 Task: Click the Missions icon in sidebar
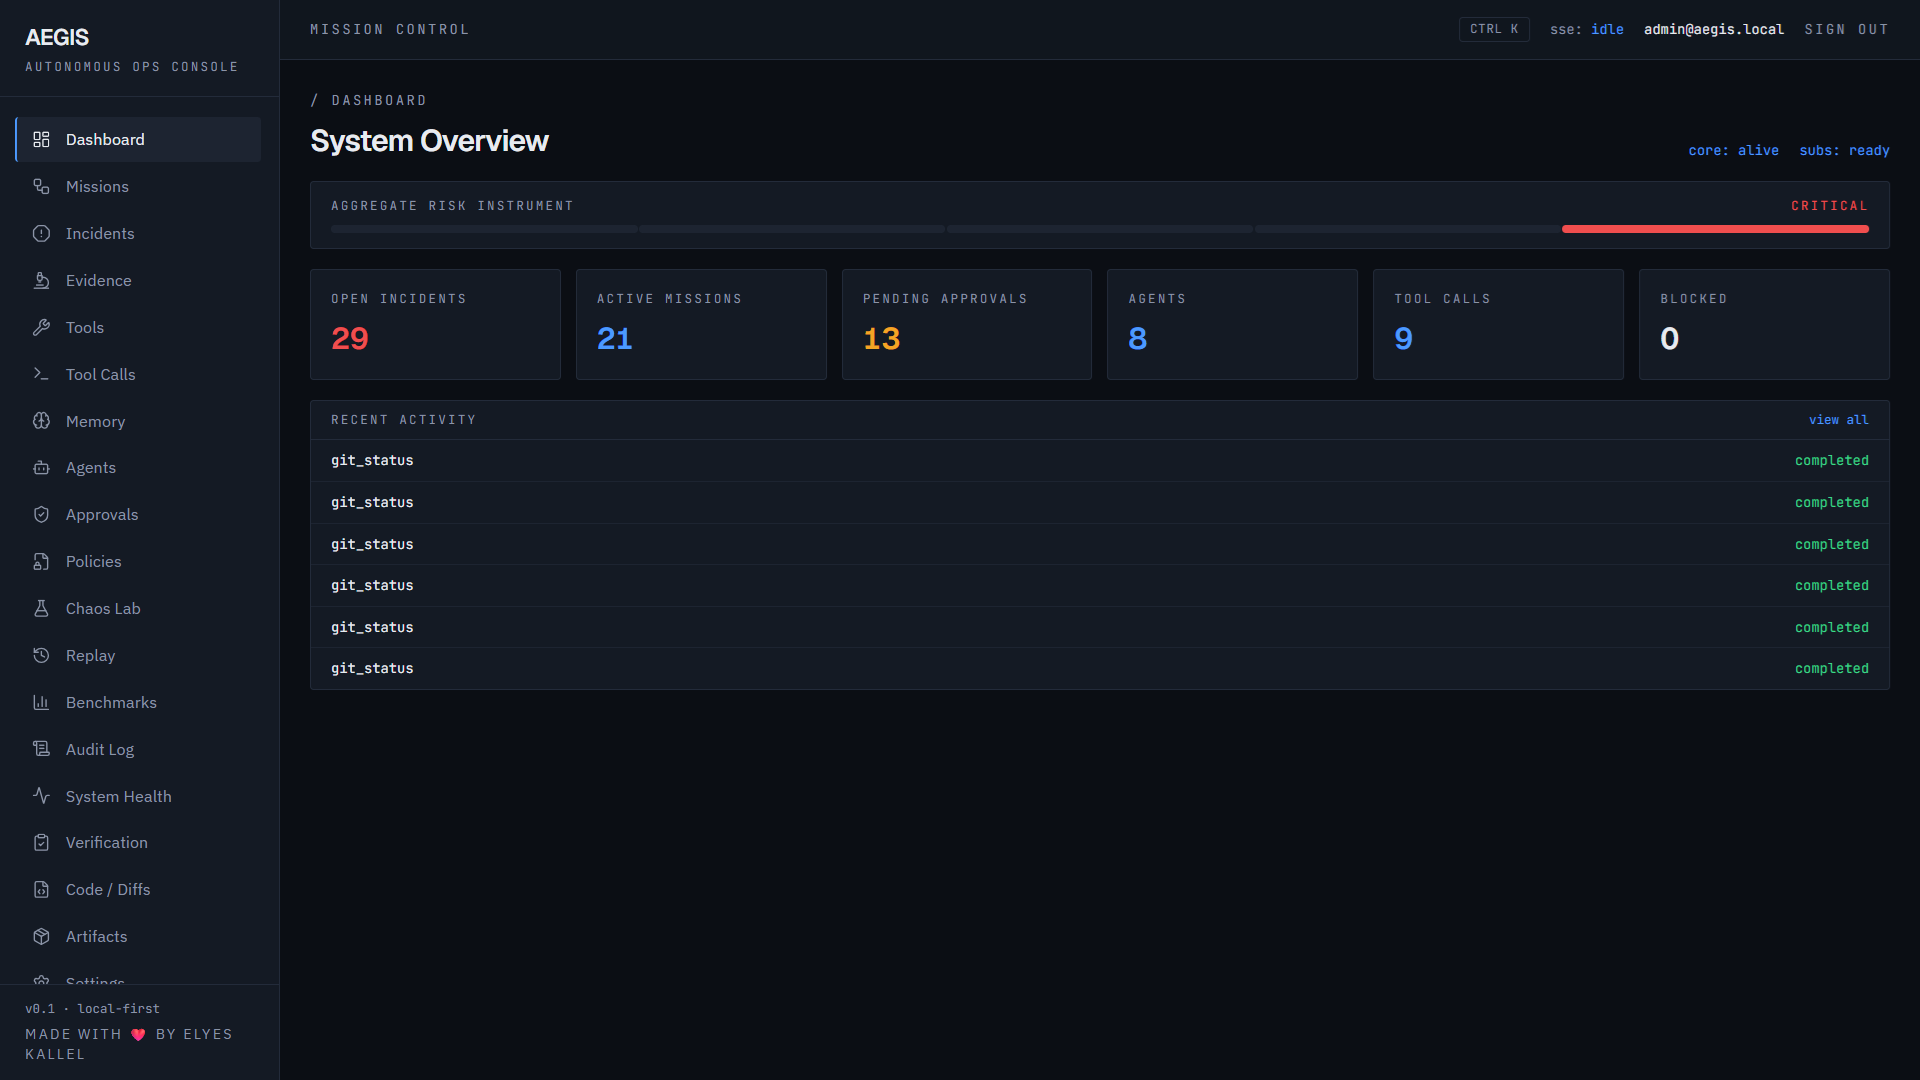(41, 186)
